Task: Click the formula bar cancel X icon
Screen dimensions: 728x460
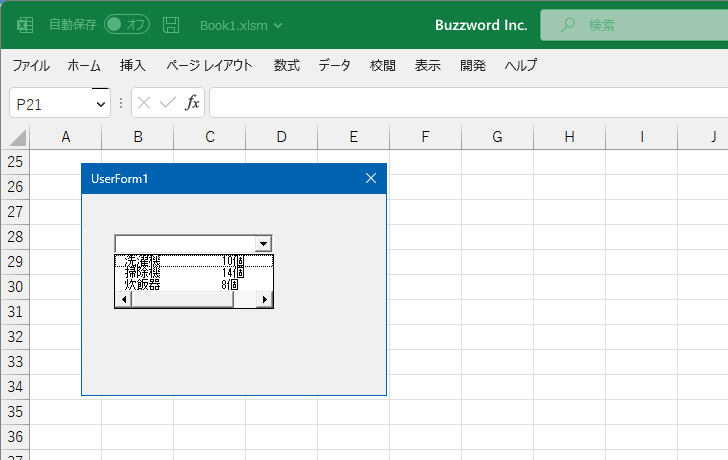Action: pos(144,103)
